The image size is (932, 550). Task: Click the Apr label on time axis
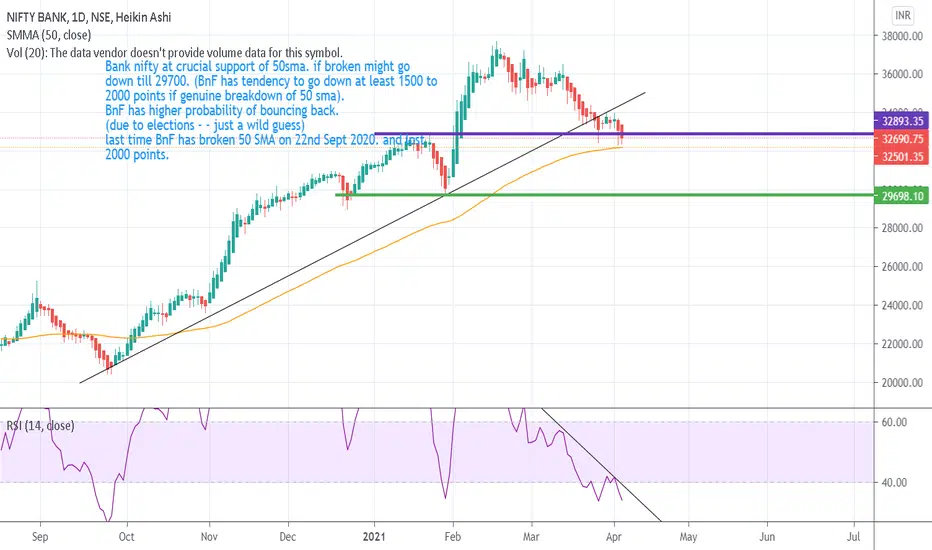click(614, 537)
